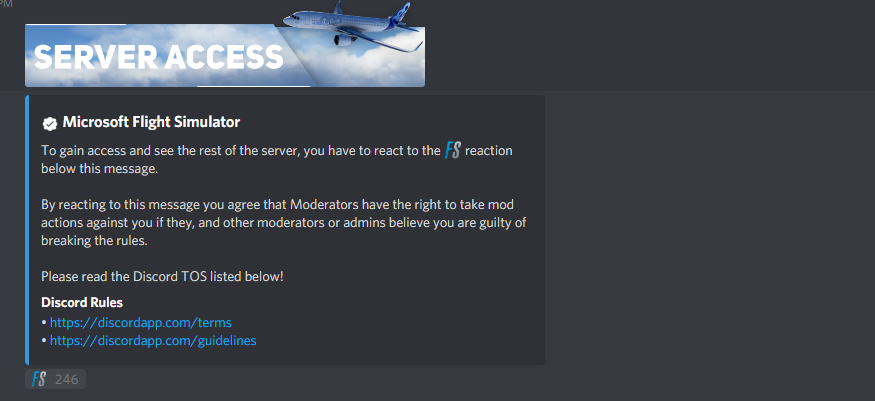Click the Microsoft Flight Simulator embed title

pos(151,122)
